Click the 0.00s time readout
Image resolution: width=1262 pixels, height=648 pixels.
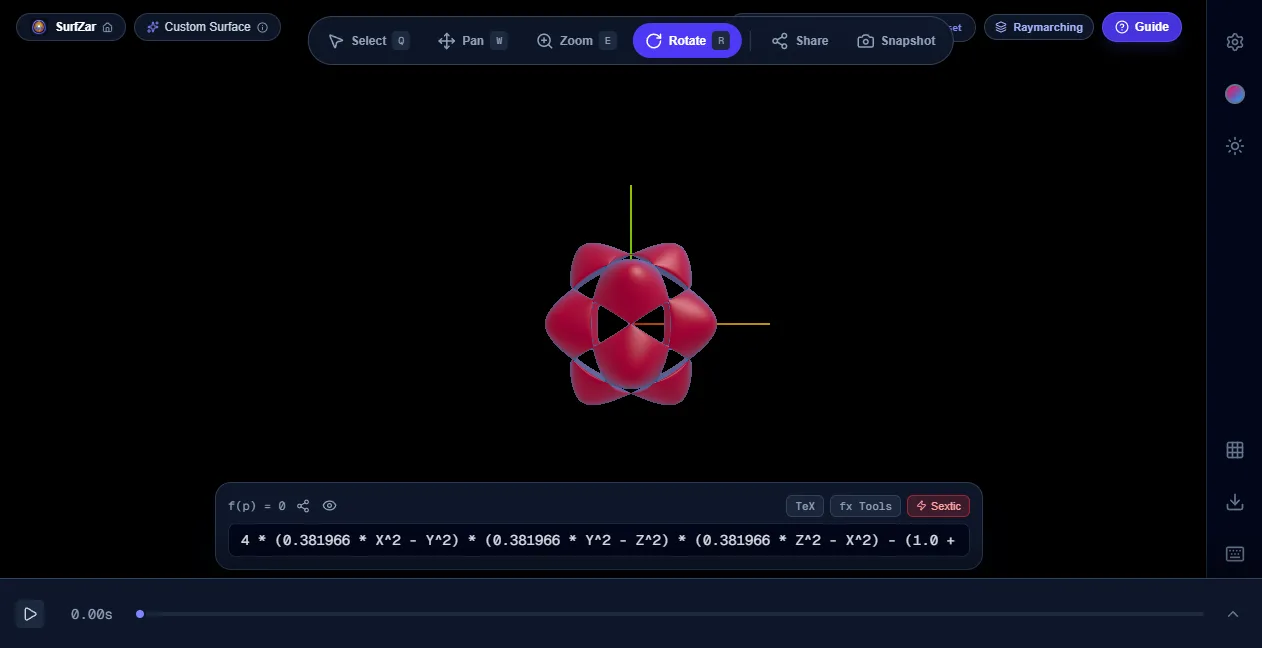click(92, 614)
